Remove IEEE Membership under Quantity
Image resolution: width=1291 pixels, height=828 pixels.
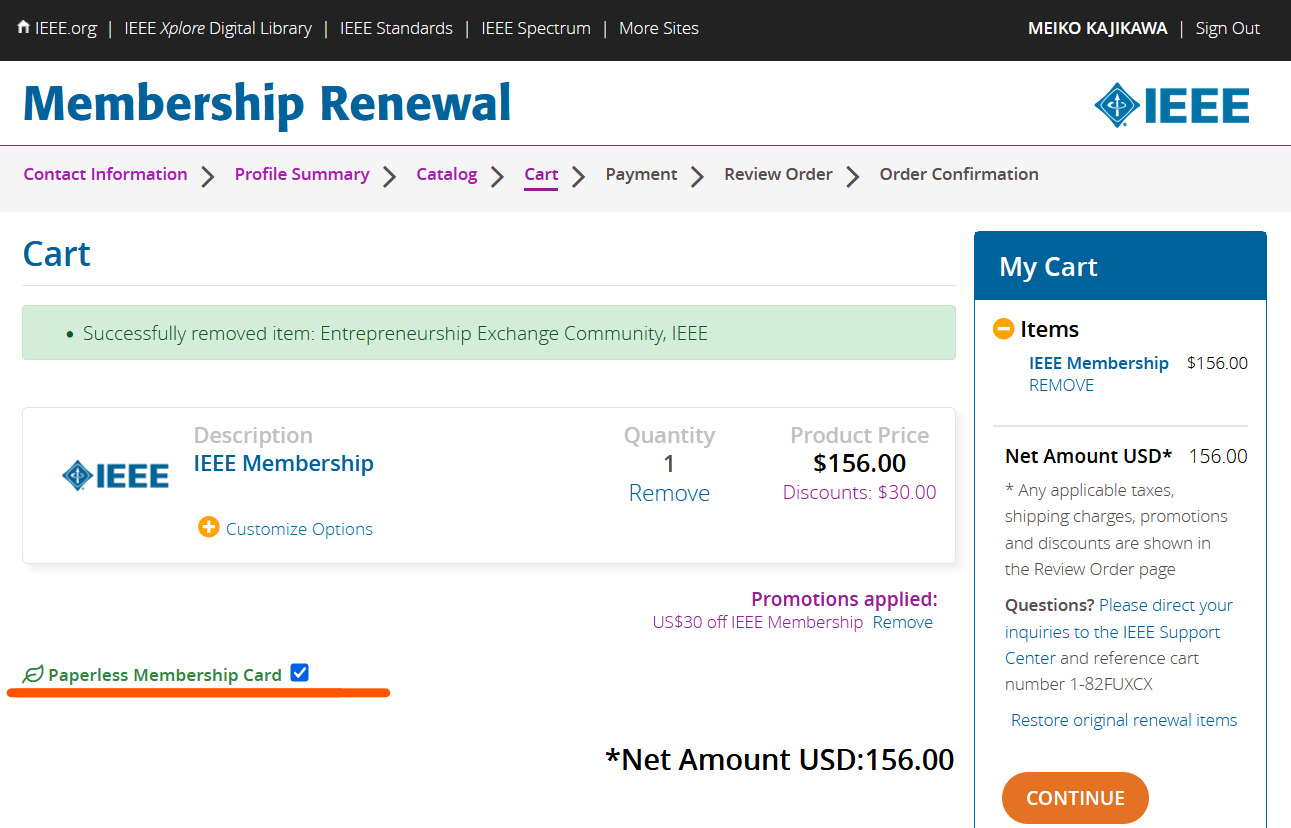pyautogui.click(x=669, y=493)
